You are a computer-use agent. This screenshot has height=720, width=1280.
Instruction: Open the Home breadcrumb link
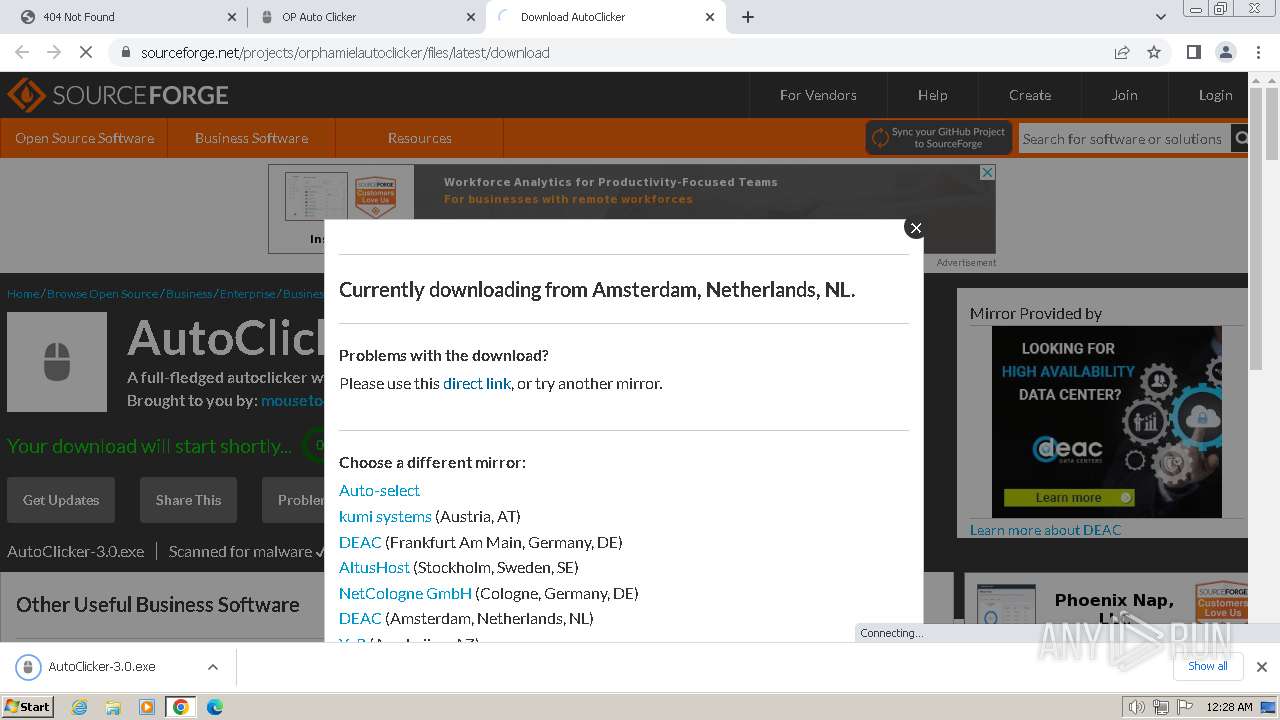pos(23,294)
